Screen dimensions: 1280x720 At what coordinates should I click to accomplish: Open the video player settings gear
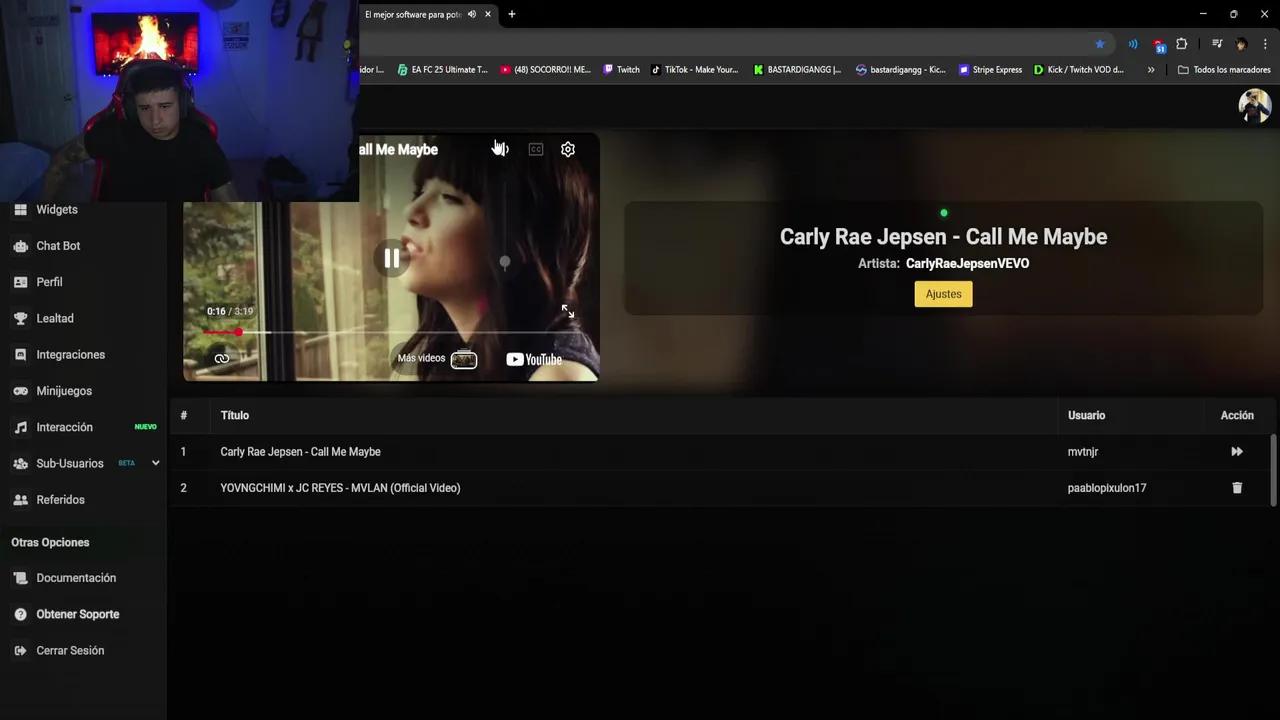568,149
